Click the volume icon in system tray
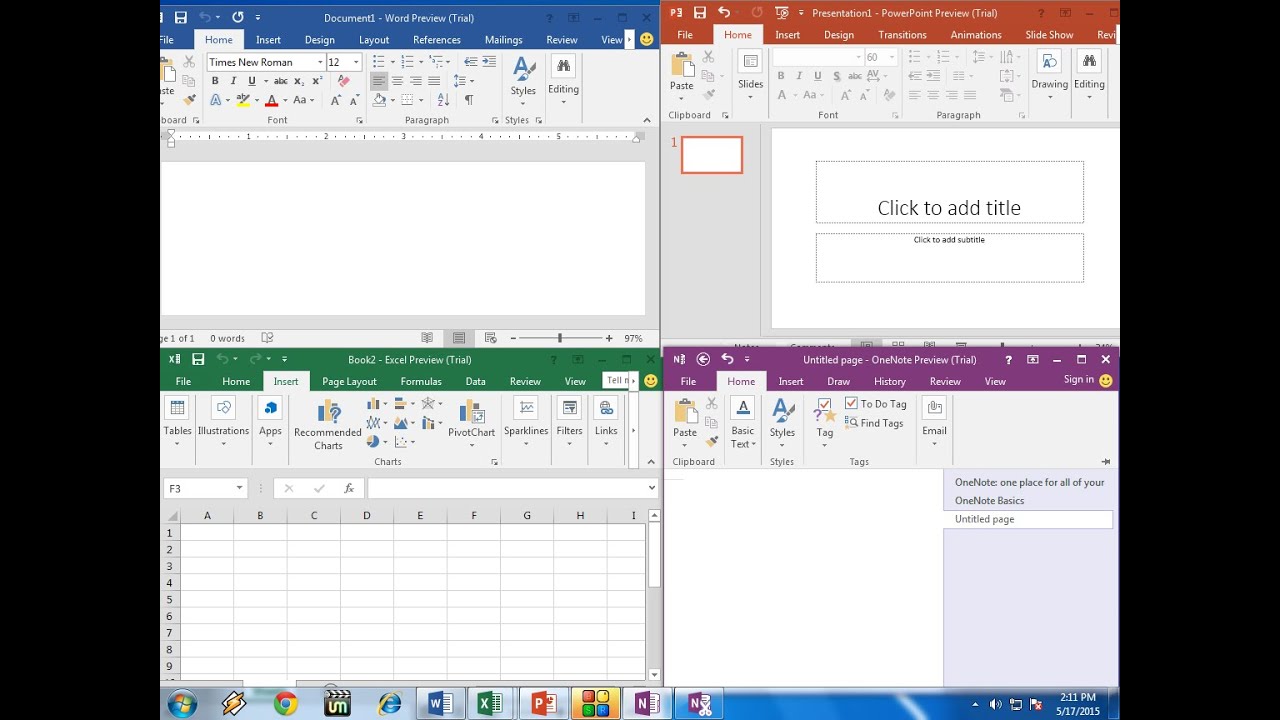The width and height of the screenshot is (1280, 720). [x=995, y=704]
